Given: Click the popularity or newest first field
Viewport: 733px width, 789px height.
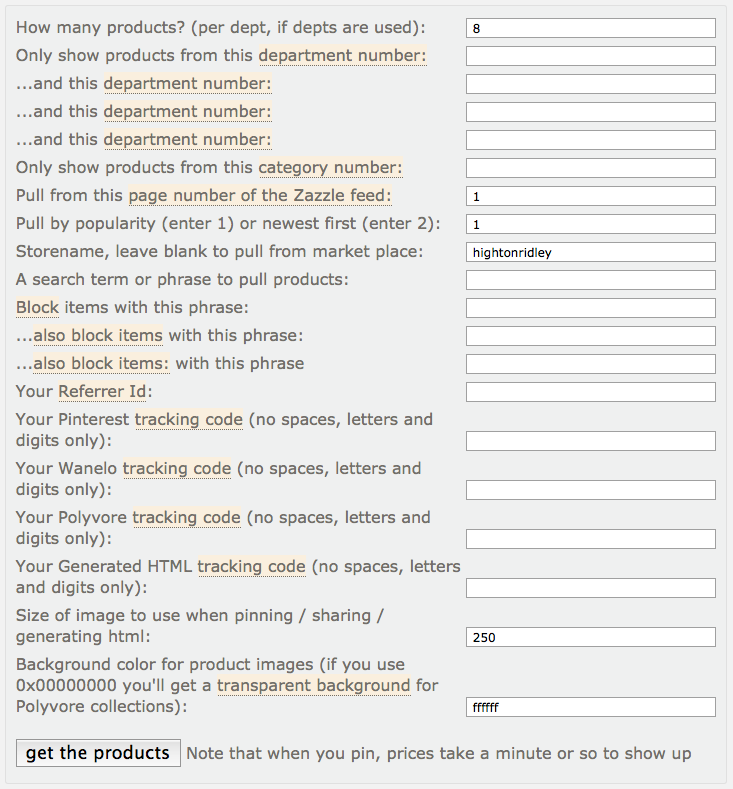Looking at the screenshot, I should [x=590, y=224].
